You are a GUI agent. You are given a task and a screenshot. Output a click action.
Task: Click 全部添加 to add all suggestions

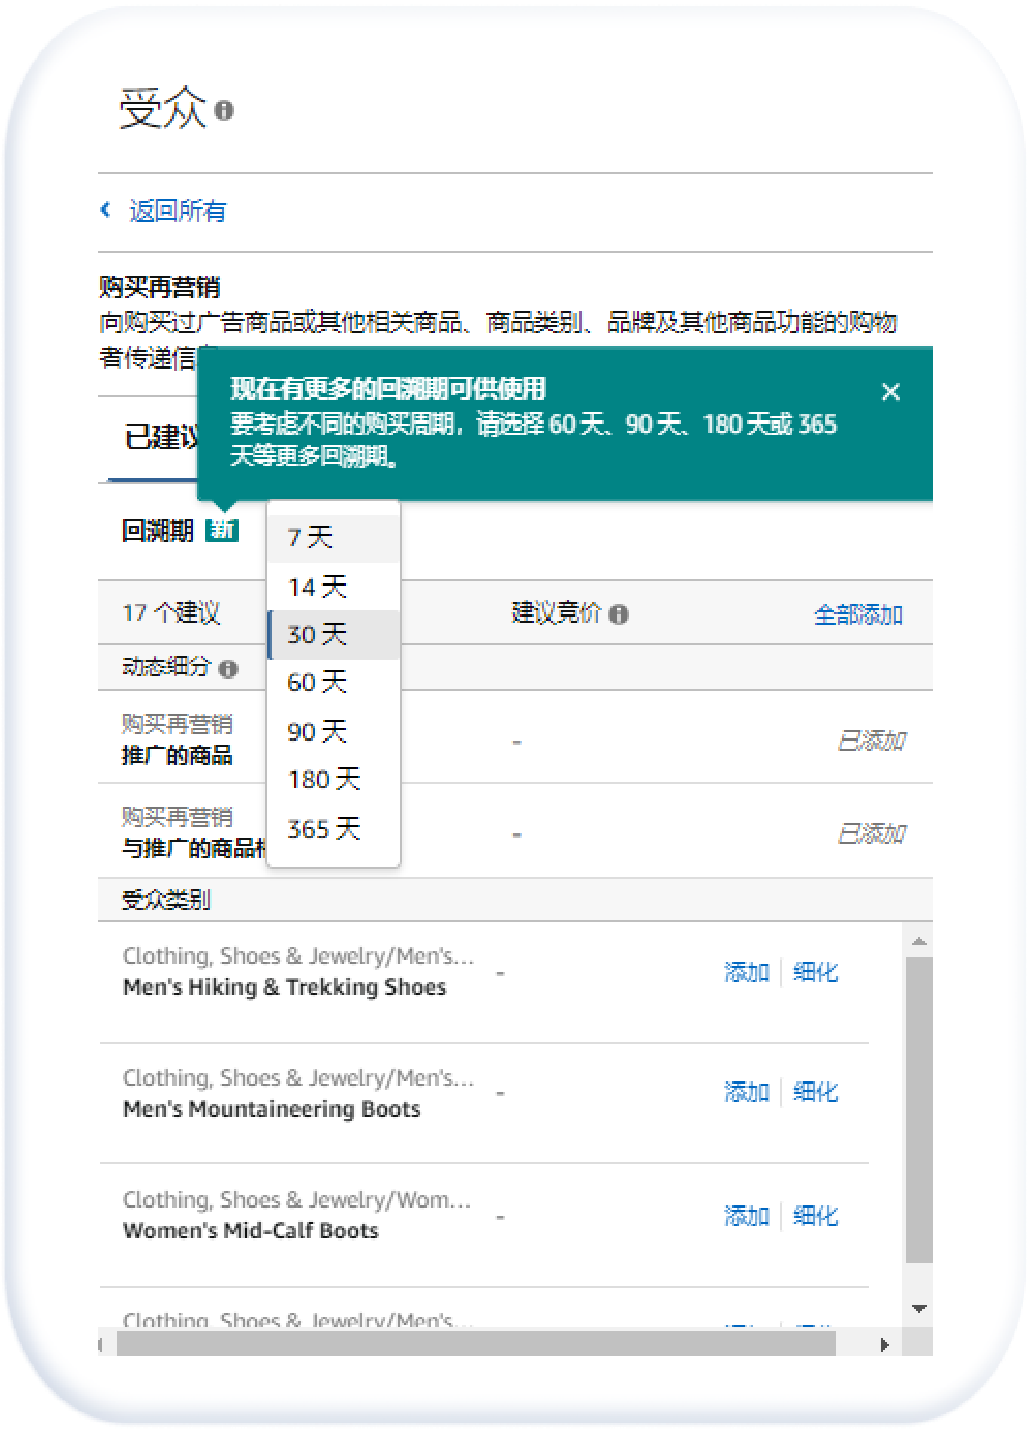pos(858,615)
